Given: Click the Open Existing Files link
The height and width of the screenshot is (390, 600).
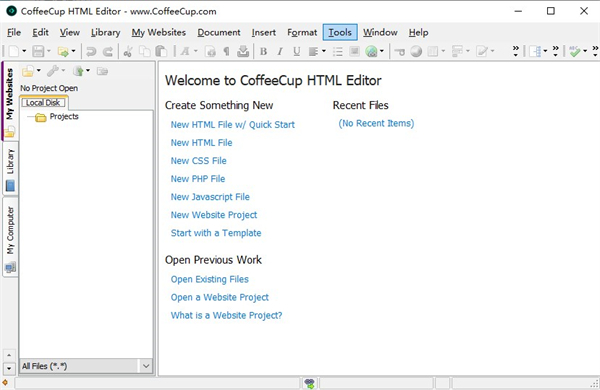Looking at the screenshot, I should pyautogui.click(x=210, y=279).
